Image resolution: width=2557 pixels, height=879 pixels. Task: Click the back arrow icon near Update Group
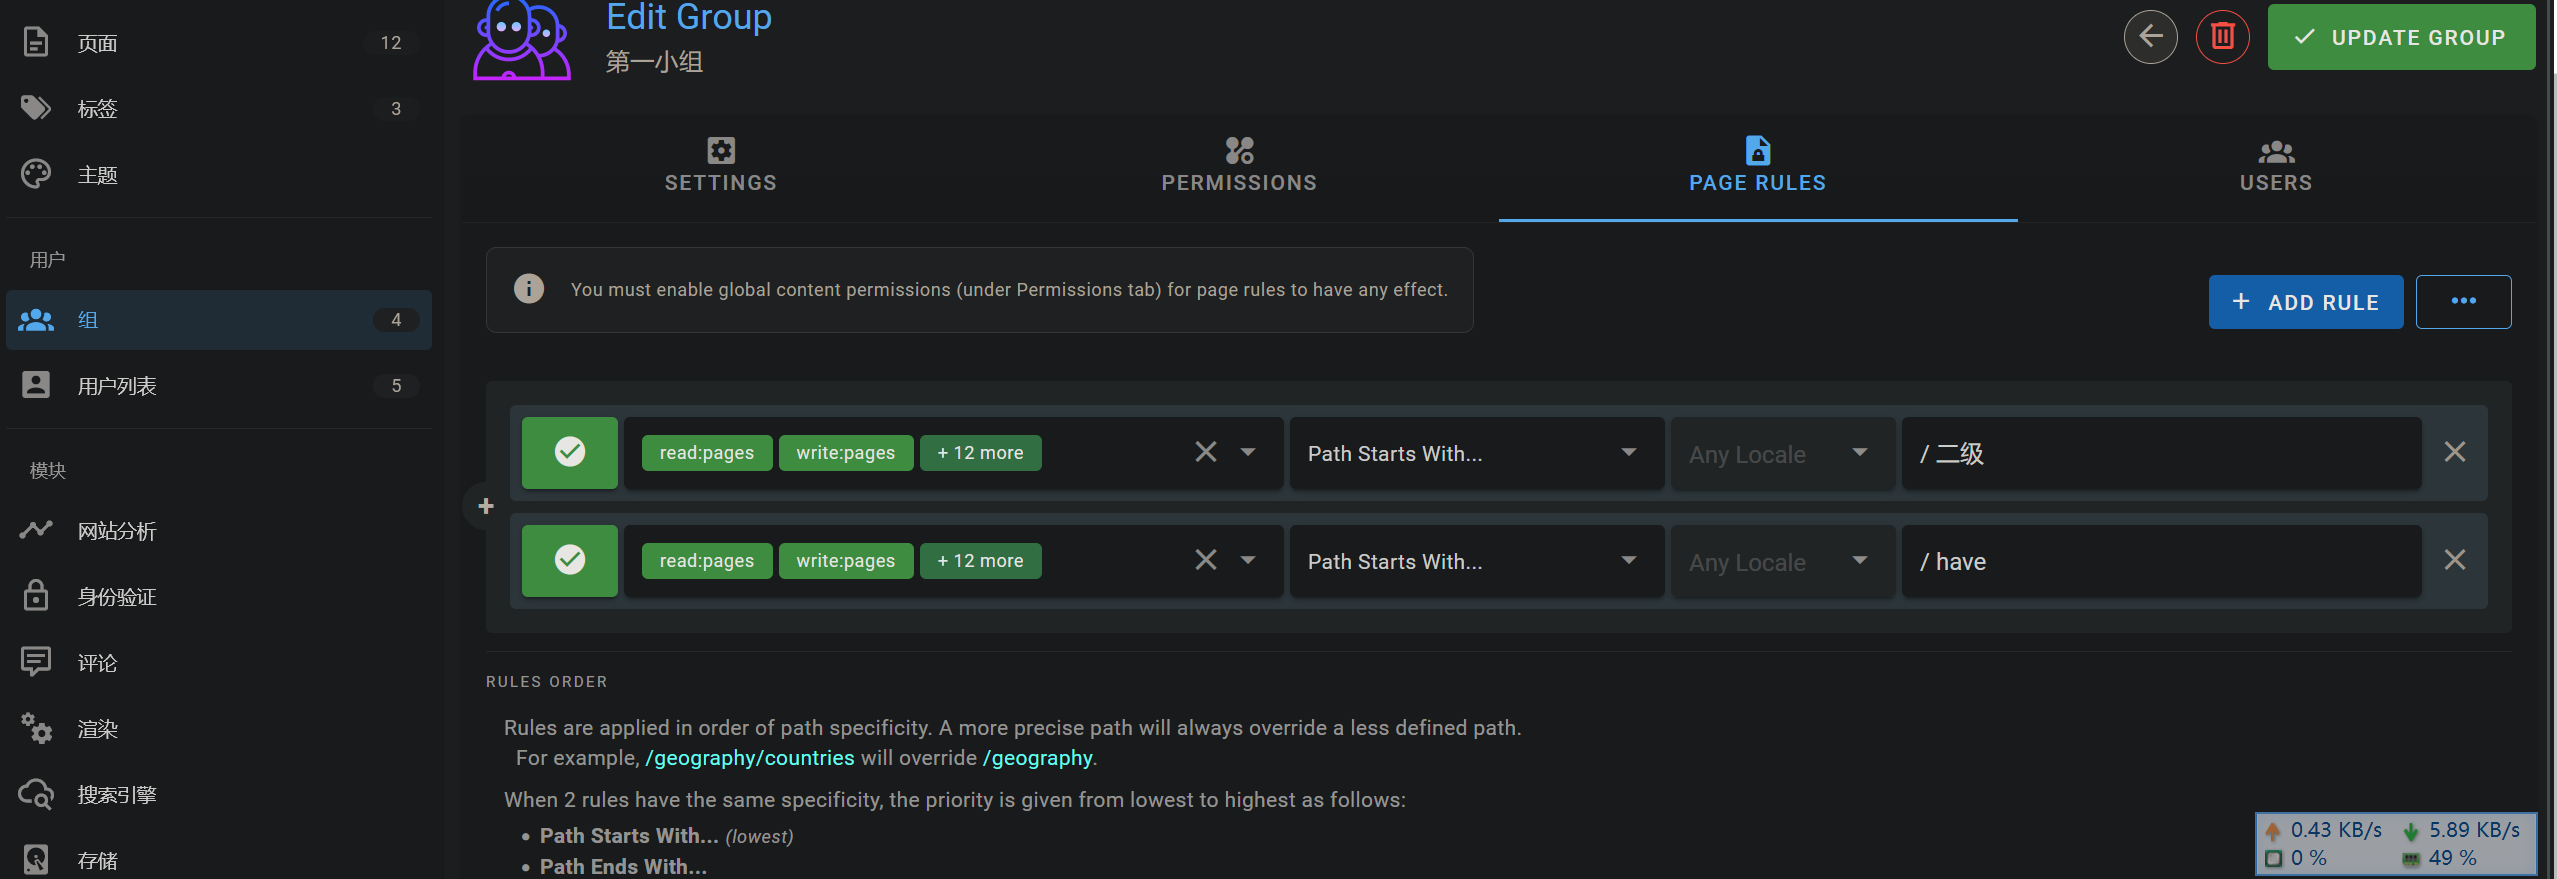[x=2150, y=37]
